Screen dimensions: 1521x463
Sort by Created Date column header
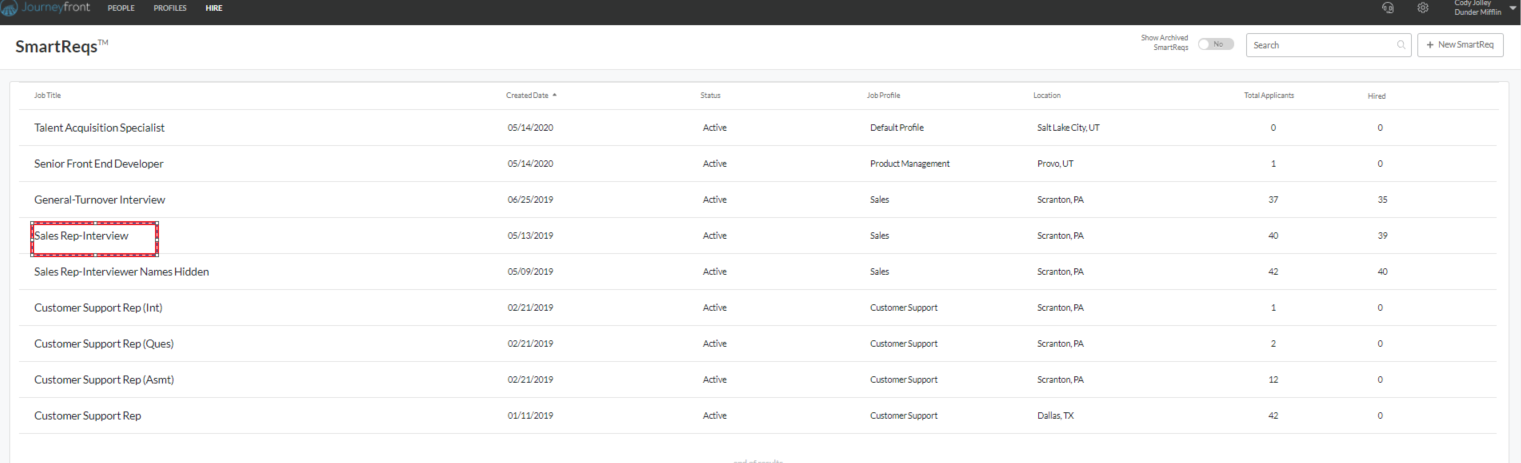click(527, 96)
